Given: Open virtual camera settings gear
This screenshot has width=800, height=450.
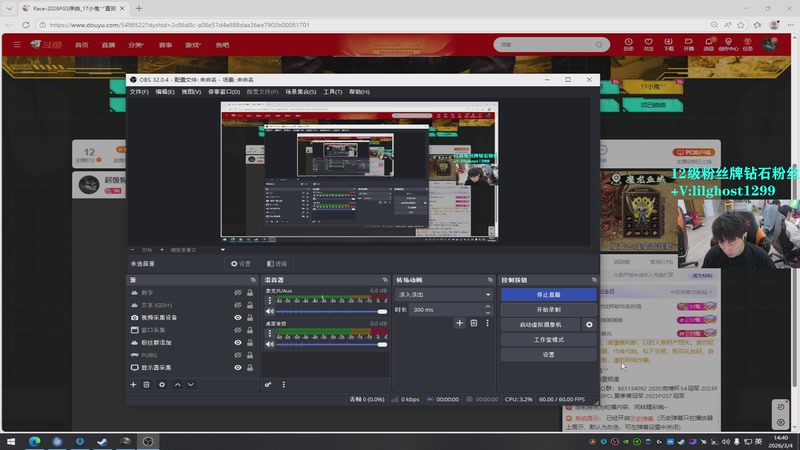Looking at the screenshot, I should point(589,324).
